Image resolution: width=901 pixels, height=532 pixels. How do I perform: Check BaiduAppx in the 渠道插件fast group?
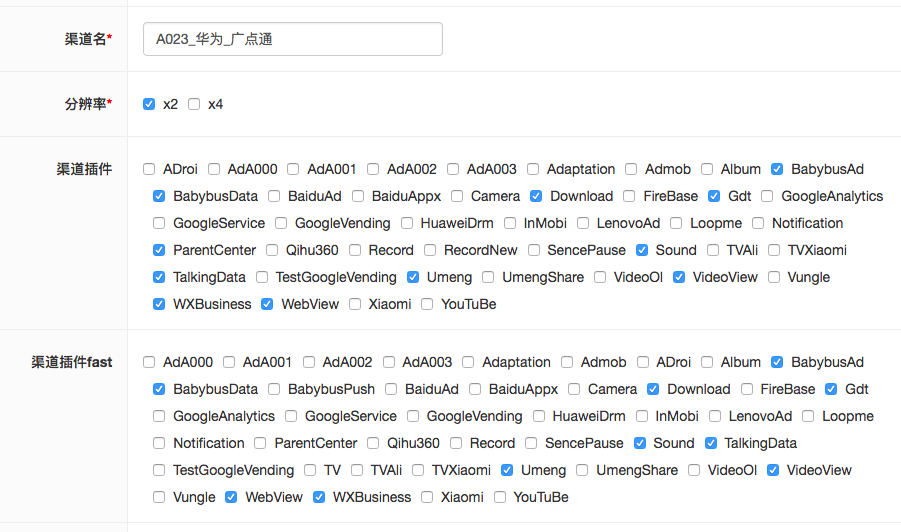[x=475, y=389]
